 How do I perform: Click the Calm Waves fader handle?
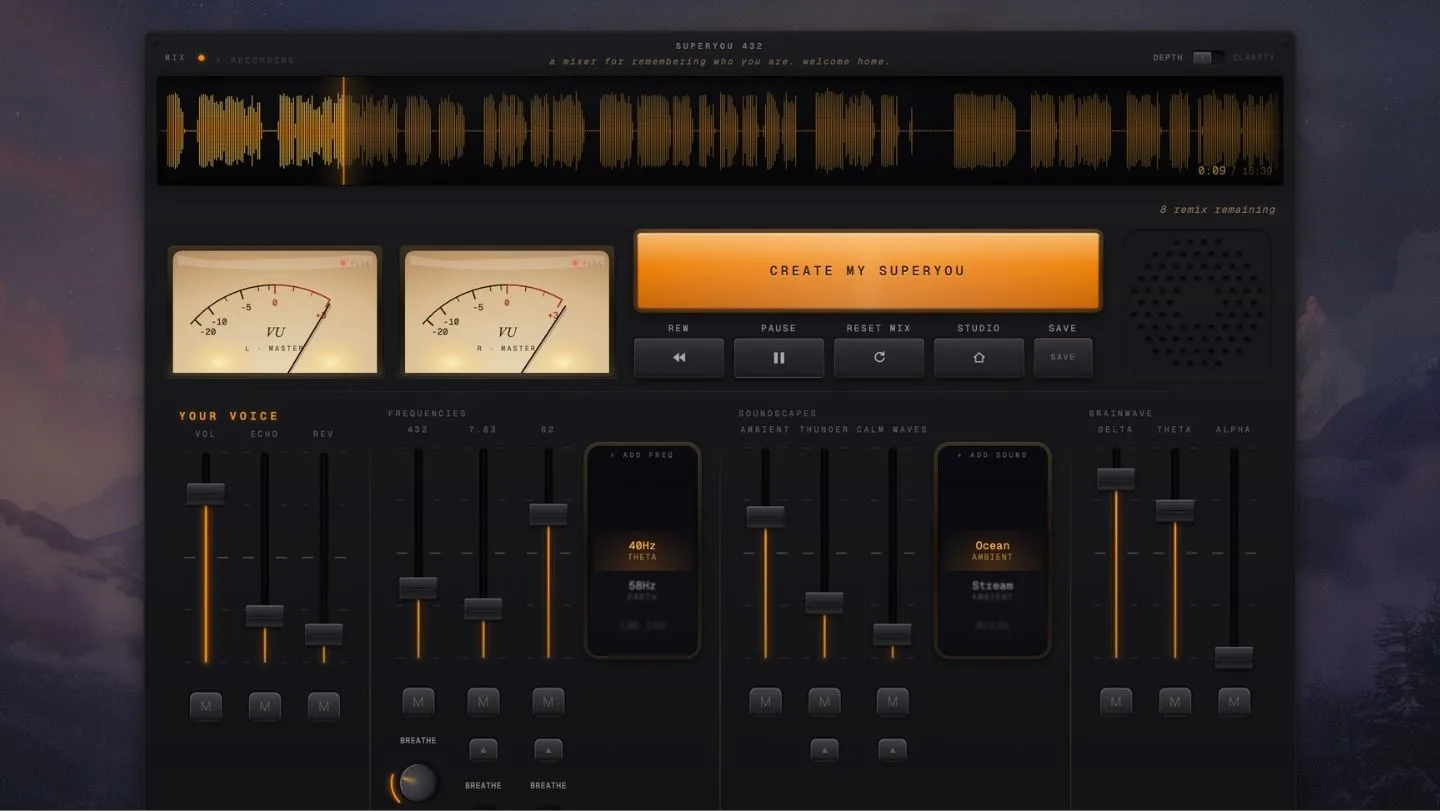tap(892, 635)
